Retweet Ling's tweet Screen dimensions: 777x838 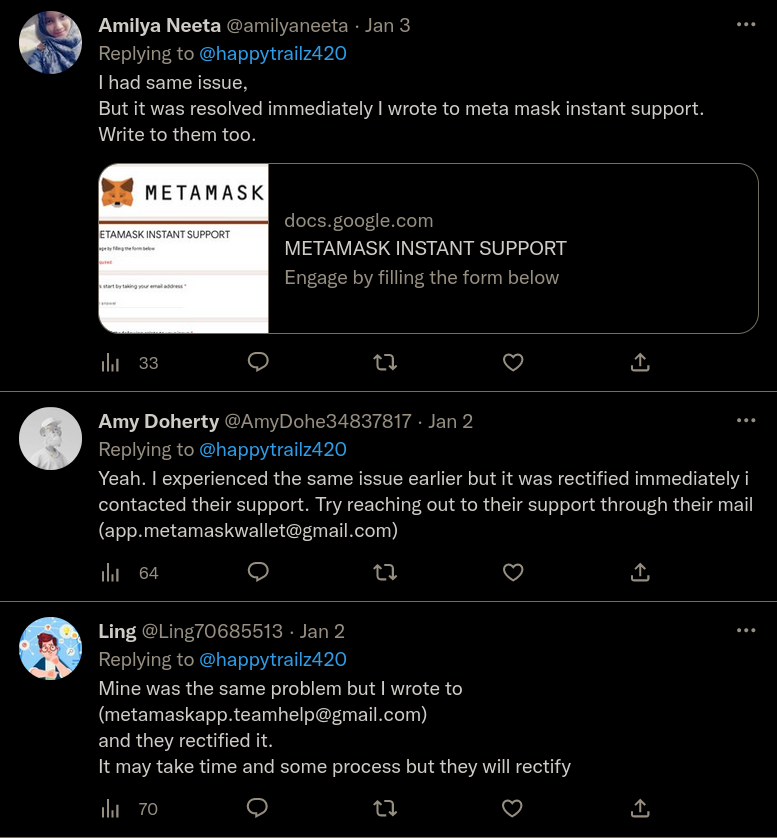click(x=385, y=808)
